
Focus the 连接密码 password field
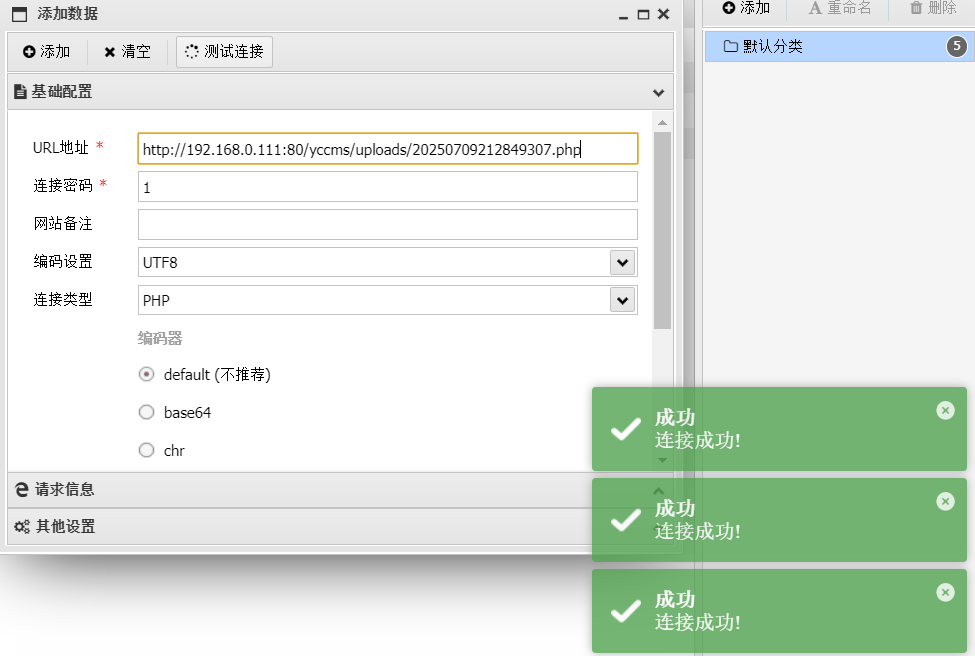[x=387, y=187]
